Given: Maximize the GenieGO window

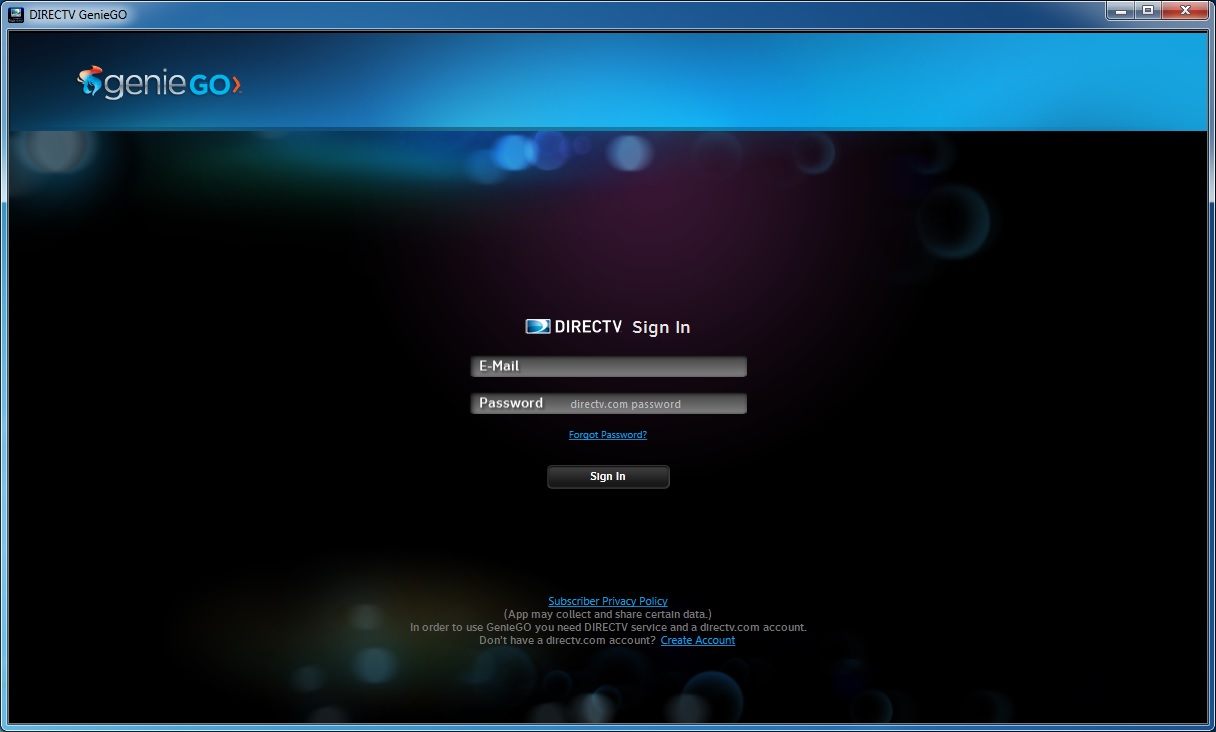Looking at the screenshot, I should coord(1150,11).
